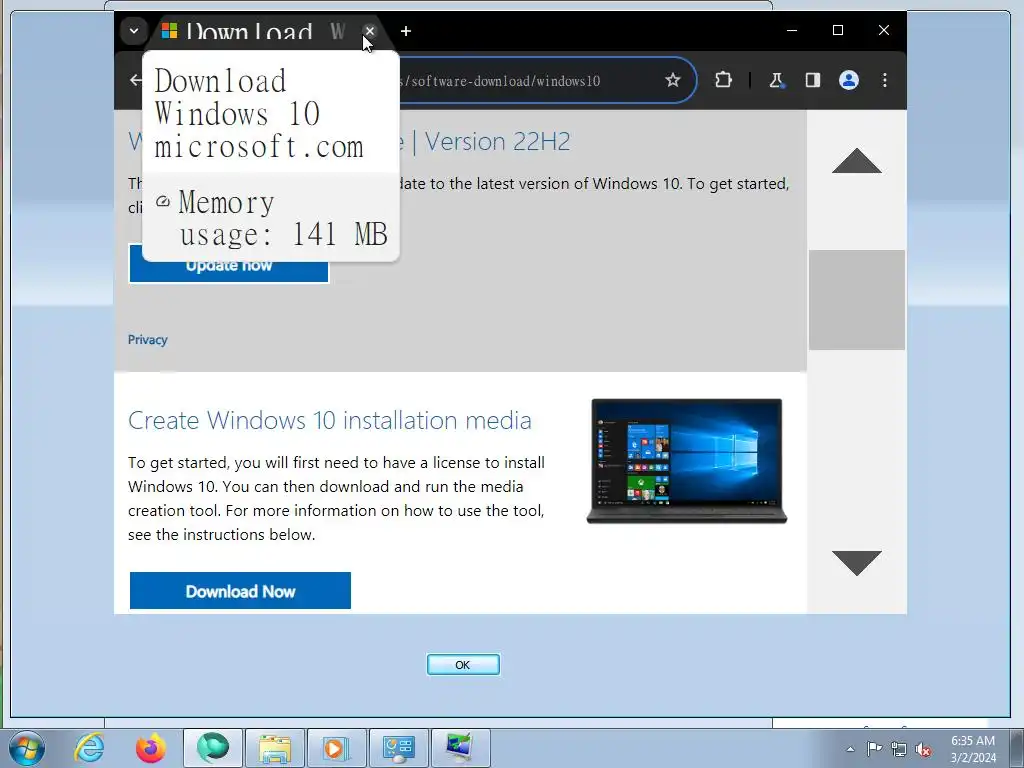This screenshot has height=768, width=1024.
Task: Open the Windows Start orb
Action: click(x=27, y=748)
